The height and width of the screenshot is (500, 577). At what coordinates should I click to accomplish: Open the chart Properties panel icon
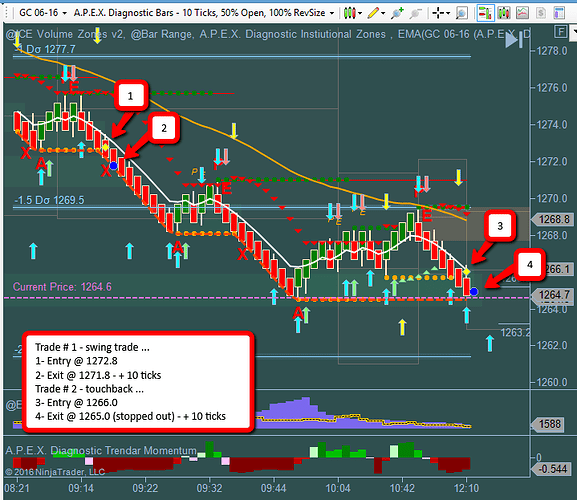coord(559,13)
